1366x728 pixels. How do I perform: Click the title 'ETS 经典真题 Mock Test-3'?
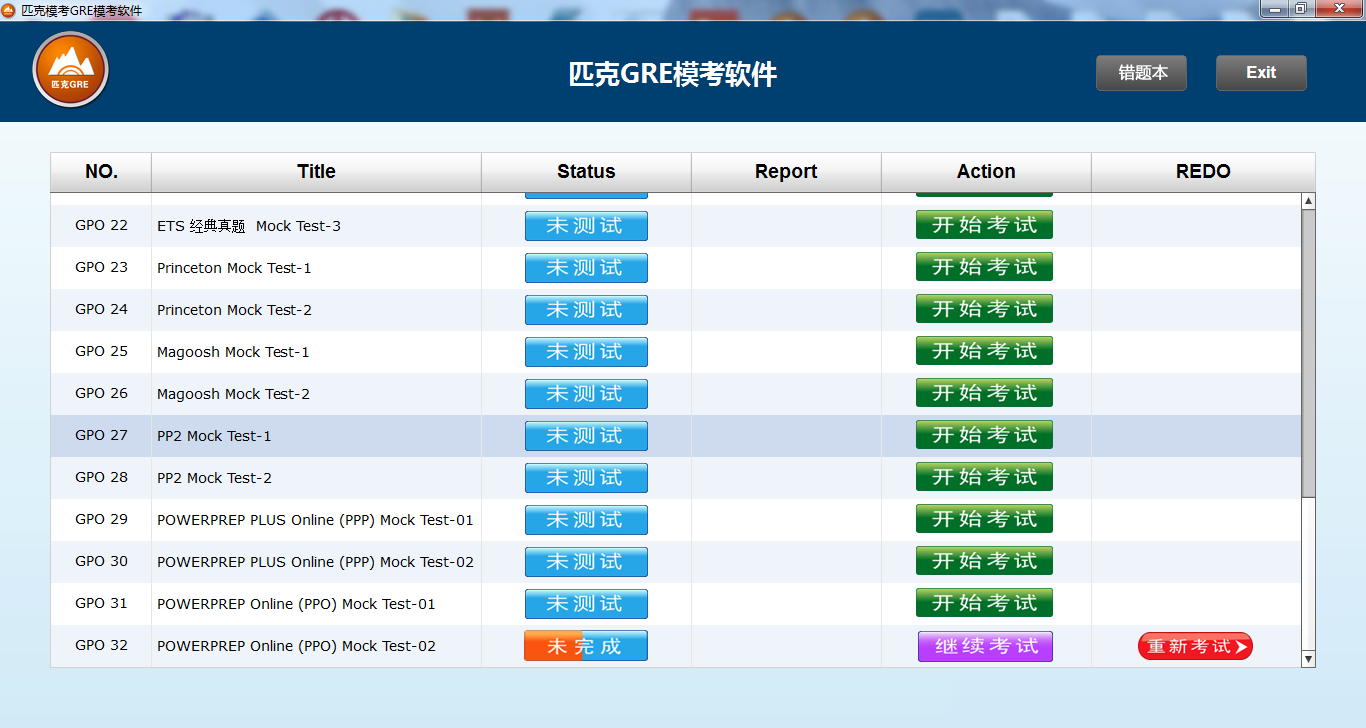(249, 226)
